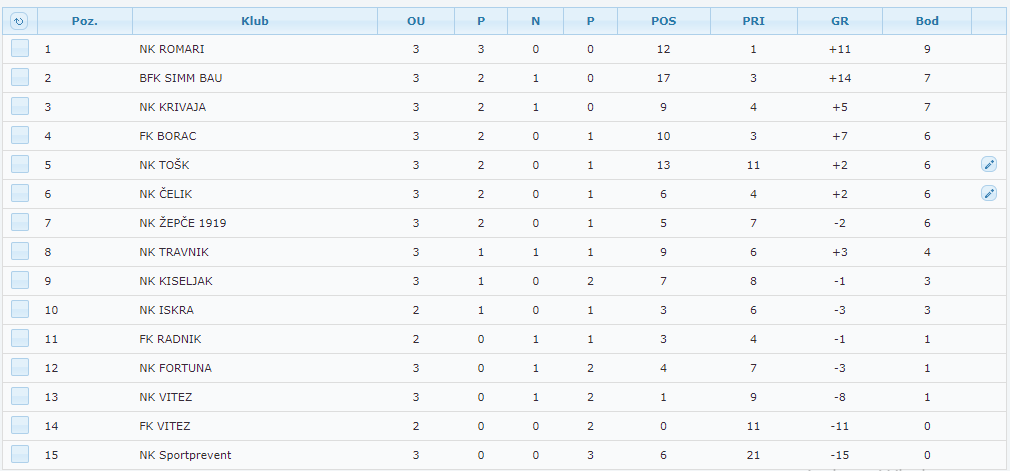Sort by the OU column header
The height and width of the screenshot is (471, 1010).
(x=416, y=21)
